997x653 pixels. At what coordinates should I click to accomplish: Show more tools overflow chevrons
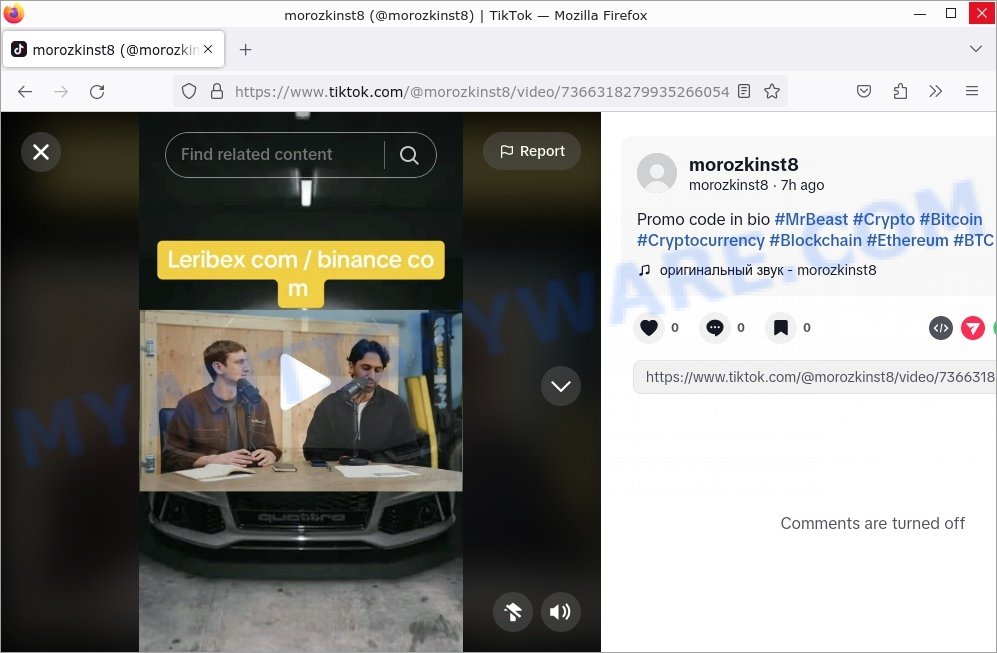(935, 92)
